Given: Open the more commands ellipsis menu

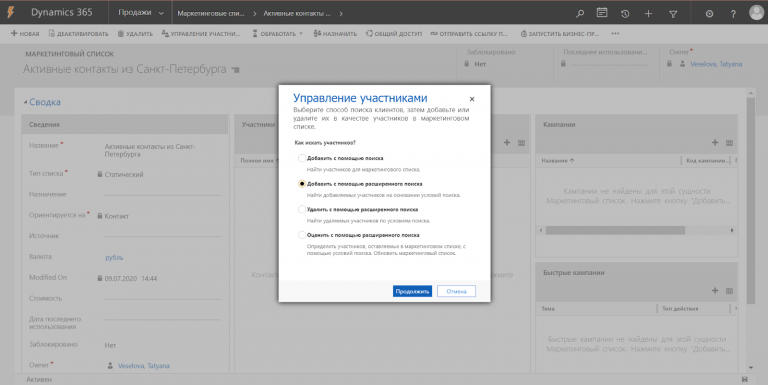Looking at the screenshot, I should (x=615, y=33).
